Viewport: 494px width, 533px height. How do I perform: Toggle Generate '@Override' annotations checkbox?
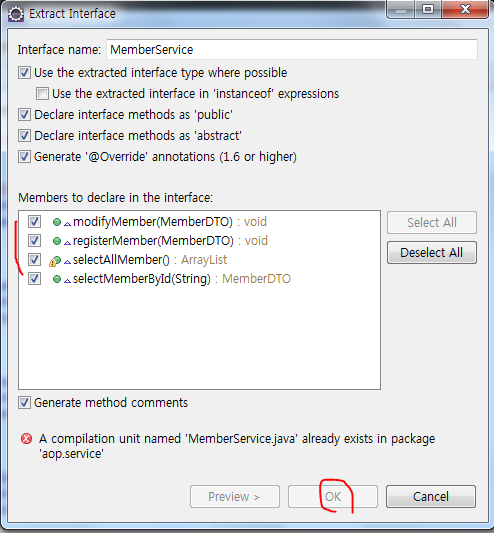[x=24, y=157]
